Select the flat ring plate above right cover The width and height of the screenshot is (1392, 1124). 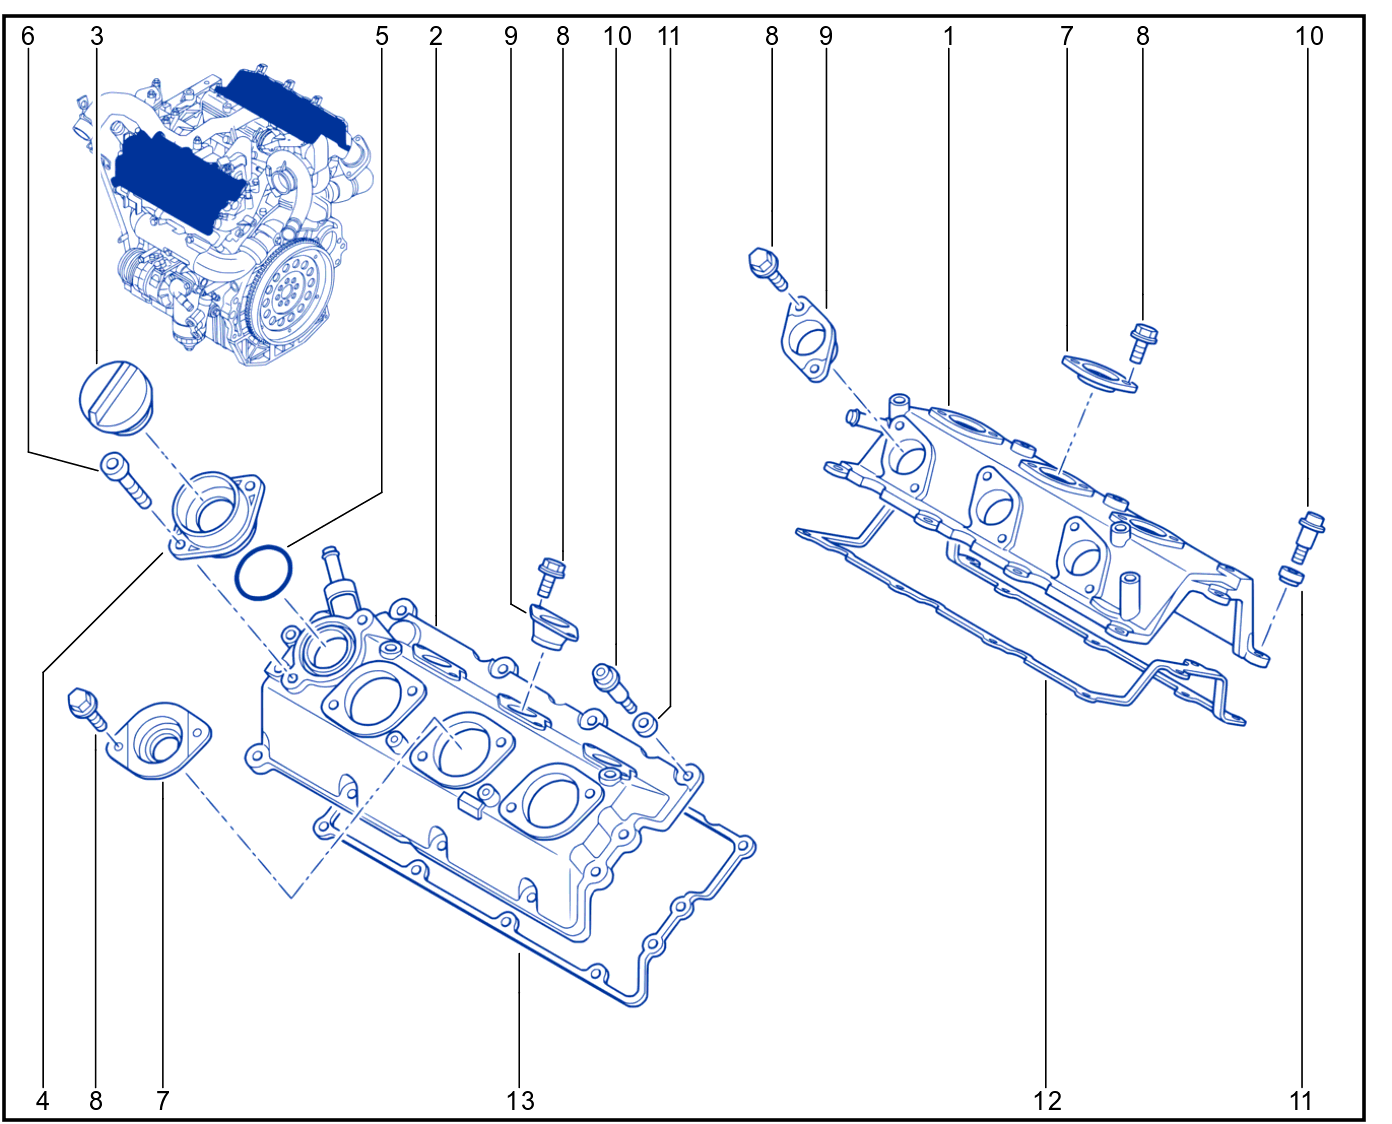tap(1099, 373)
